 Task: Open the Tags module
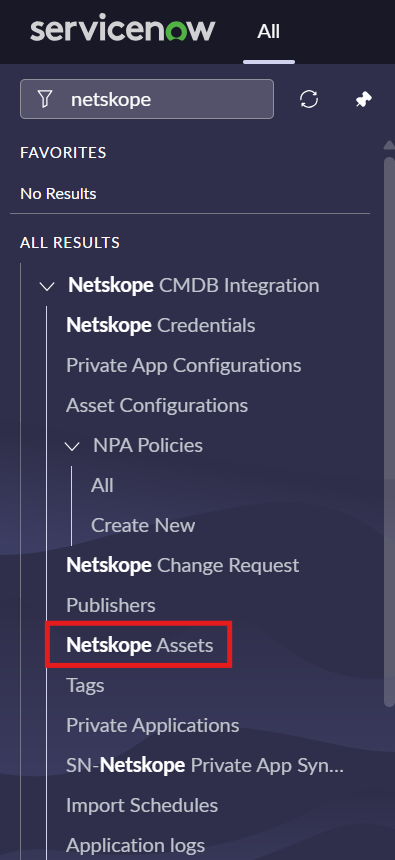pyautogui.click(x=85, y=685)
